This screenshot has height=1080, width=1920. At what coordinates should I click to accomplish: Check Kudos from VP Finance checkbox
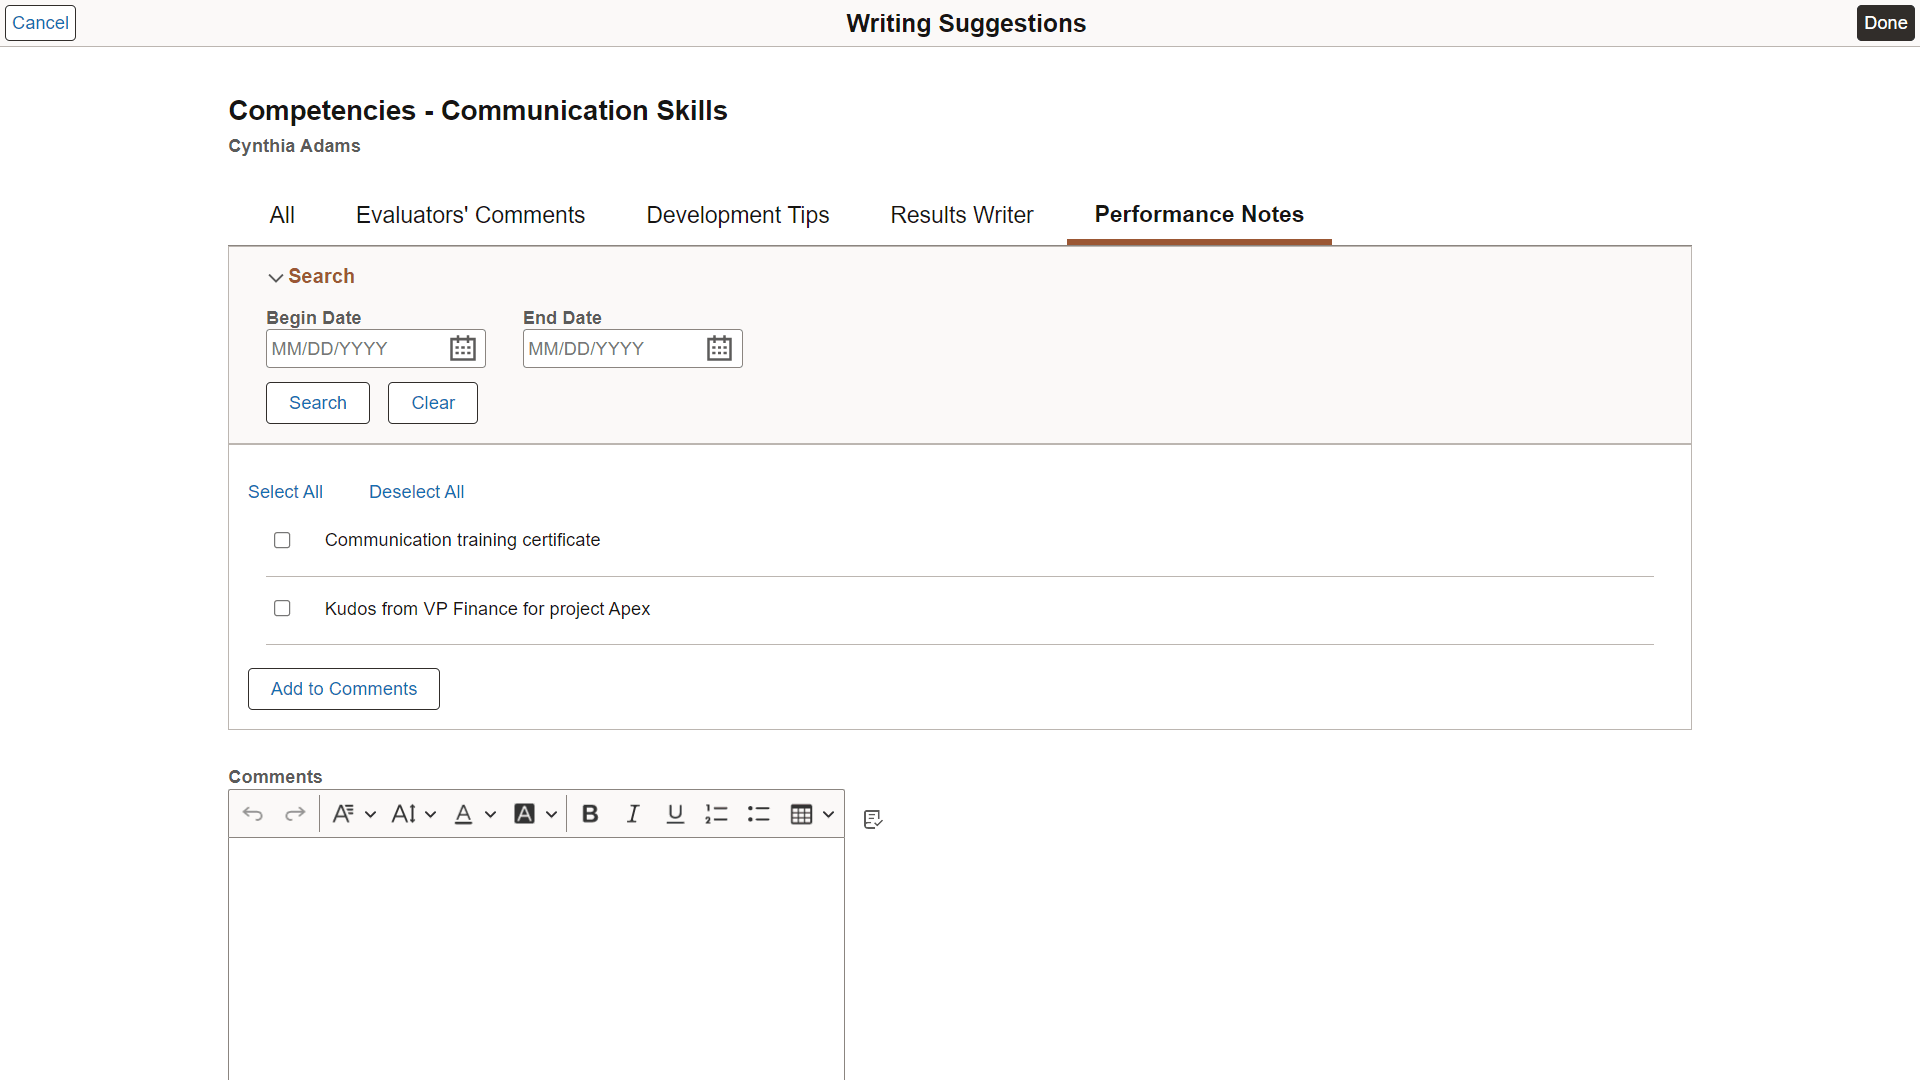tap(282, 608)
